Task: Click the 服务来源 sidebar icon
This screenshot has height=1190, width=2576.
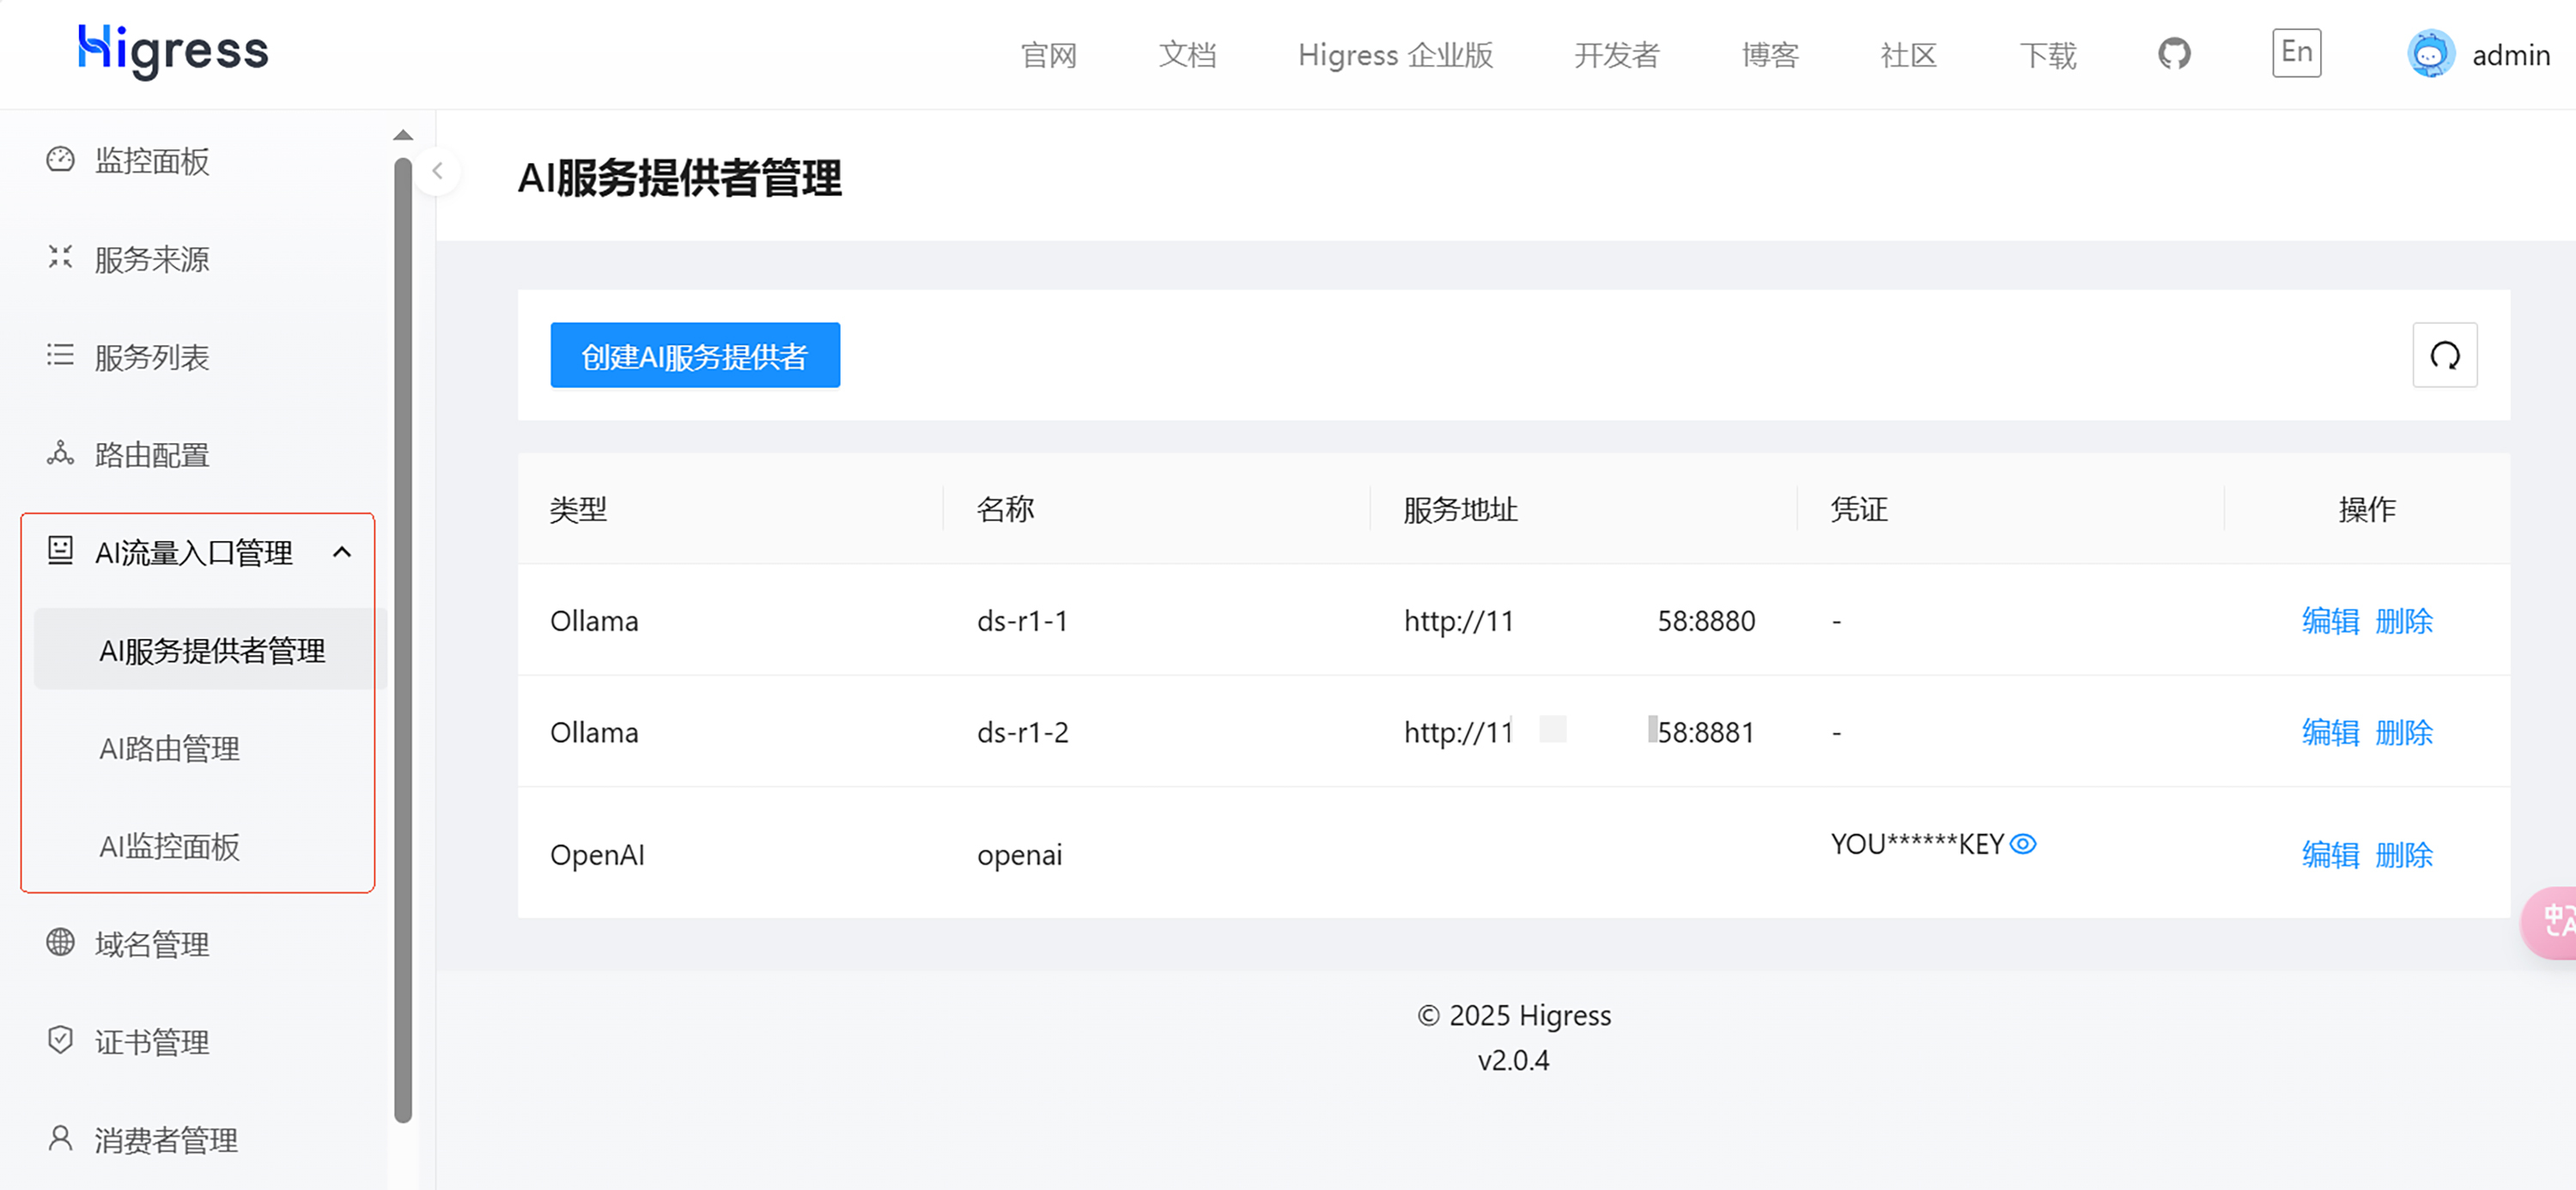Action: click(x=60, y=258)
